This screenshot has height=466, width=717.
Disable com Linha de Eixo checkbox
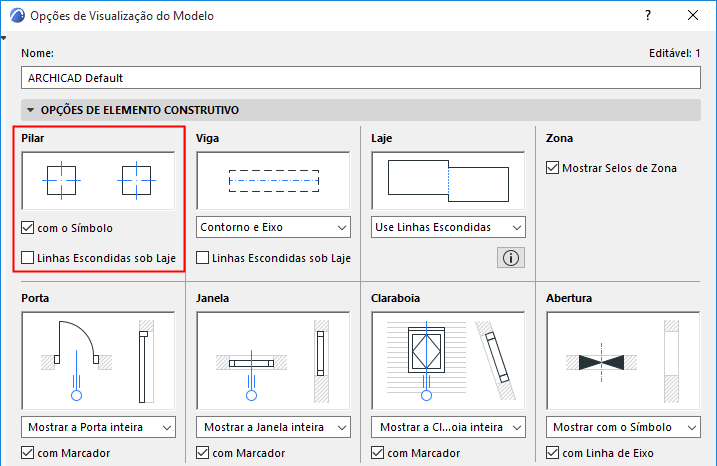(553, 453)
